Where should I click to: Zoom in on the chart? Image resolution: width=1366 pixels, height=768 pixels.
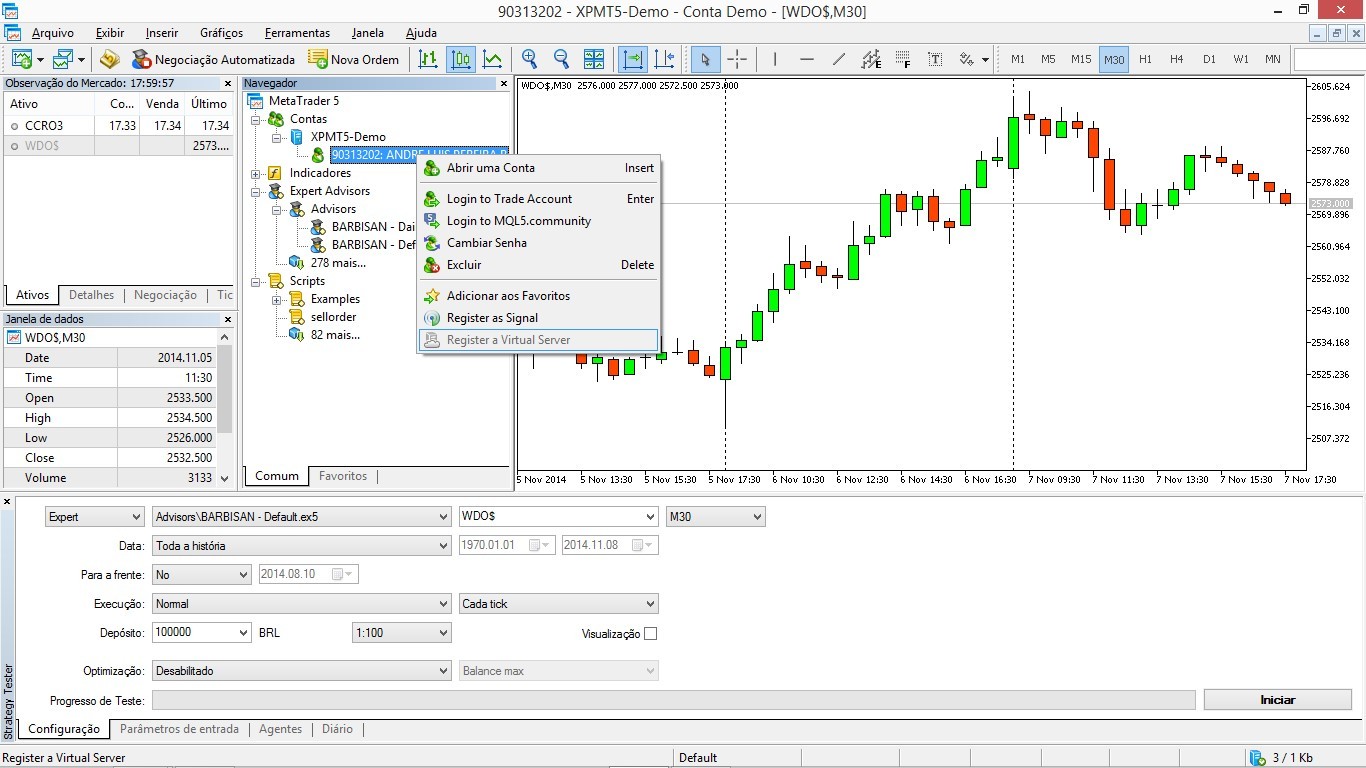tap(530, 59)
